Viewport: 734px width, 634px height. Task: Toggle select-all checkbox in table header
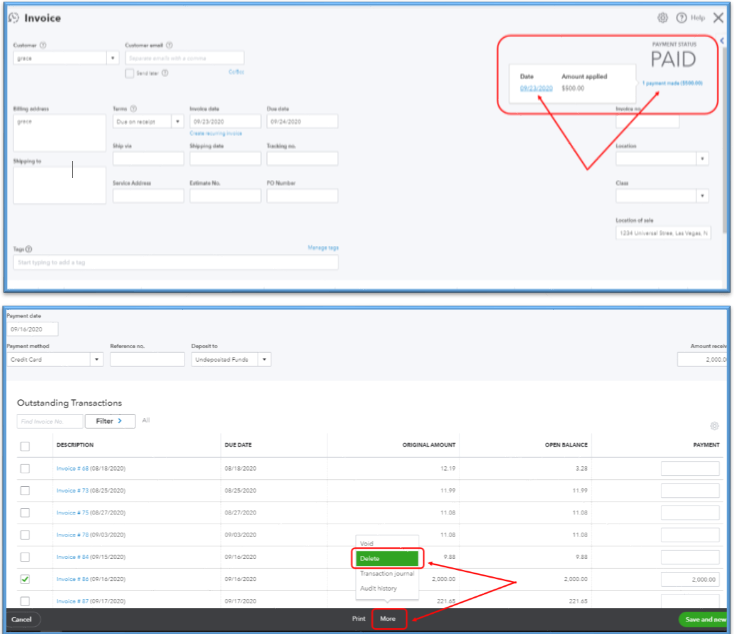pyautogui.click(x=25, y=446)
